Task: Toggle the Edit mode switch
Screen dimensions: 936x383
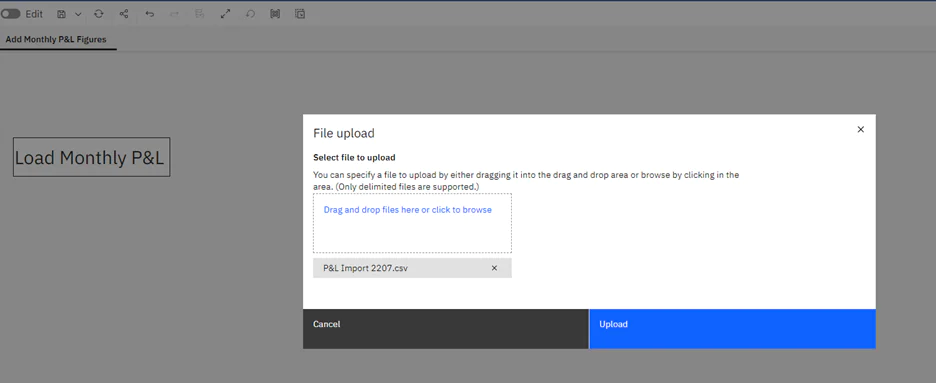Action: [x=11, y=14]
